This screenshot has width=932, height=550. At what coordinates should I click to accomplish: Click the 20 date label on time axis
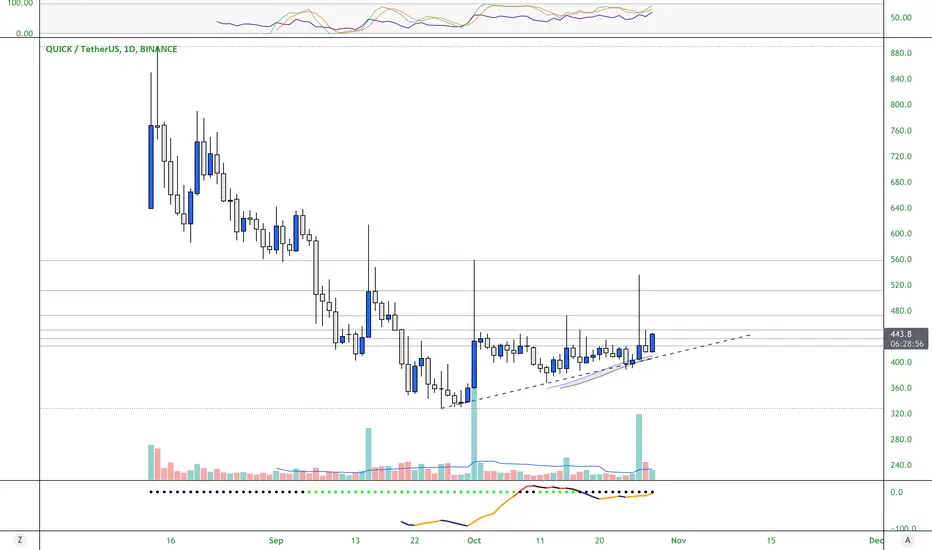tap(599, 540)
